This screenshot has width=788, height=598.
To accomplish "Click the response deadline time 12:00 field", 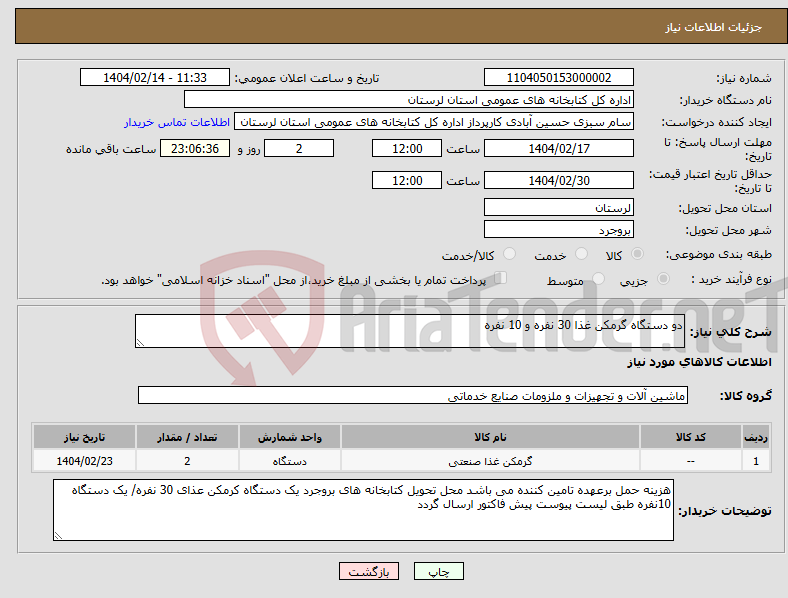I will (x=407, y=149).
